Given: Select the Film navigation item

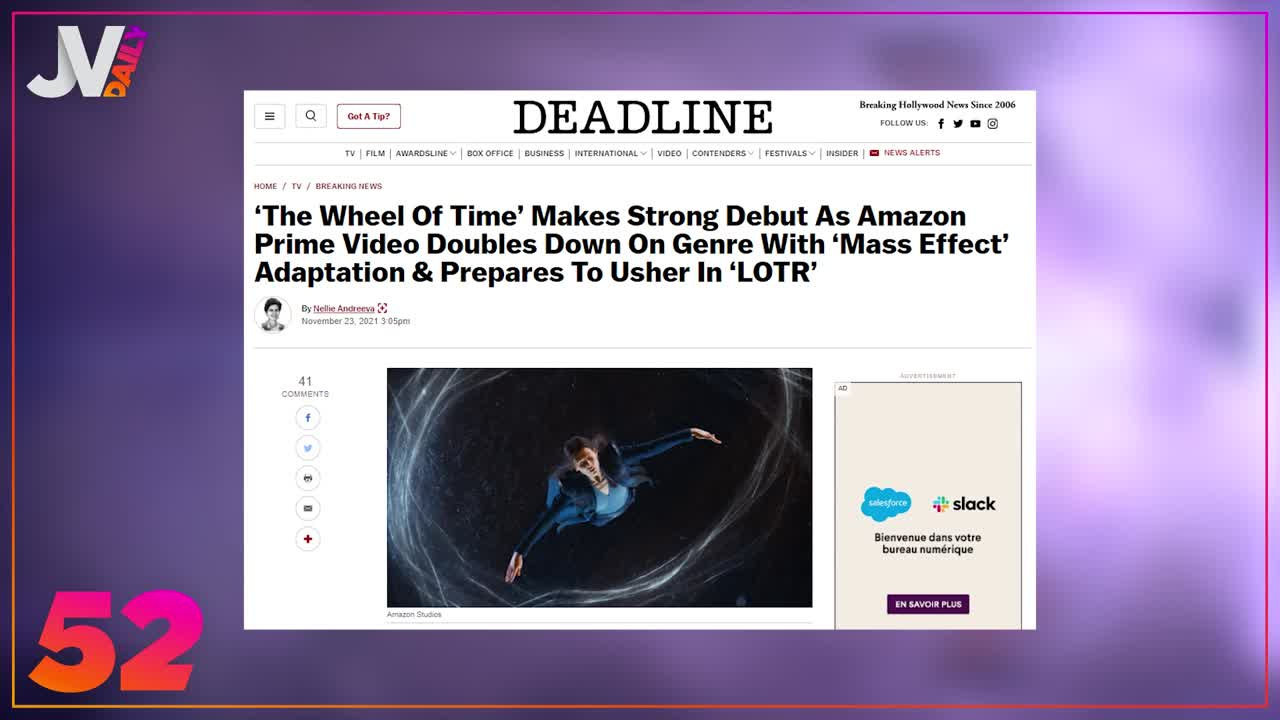Looking at the screenshot, I should pyautogui.click(x=375, y=154).
